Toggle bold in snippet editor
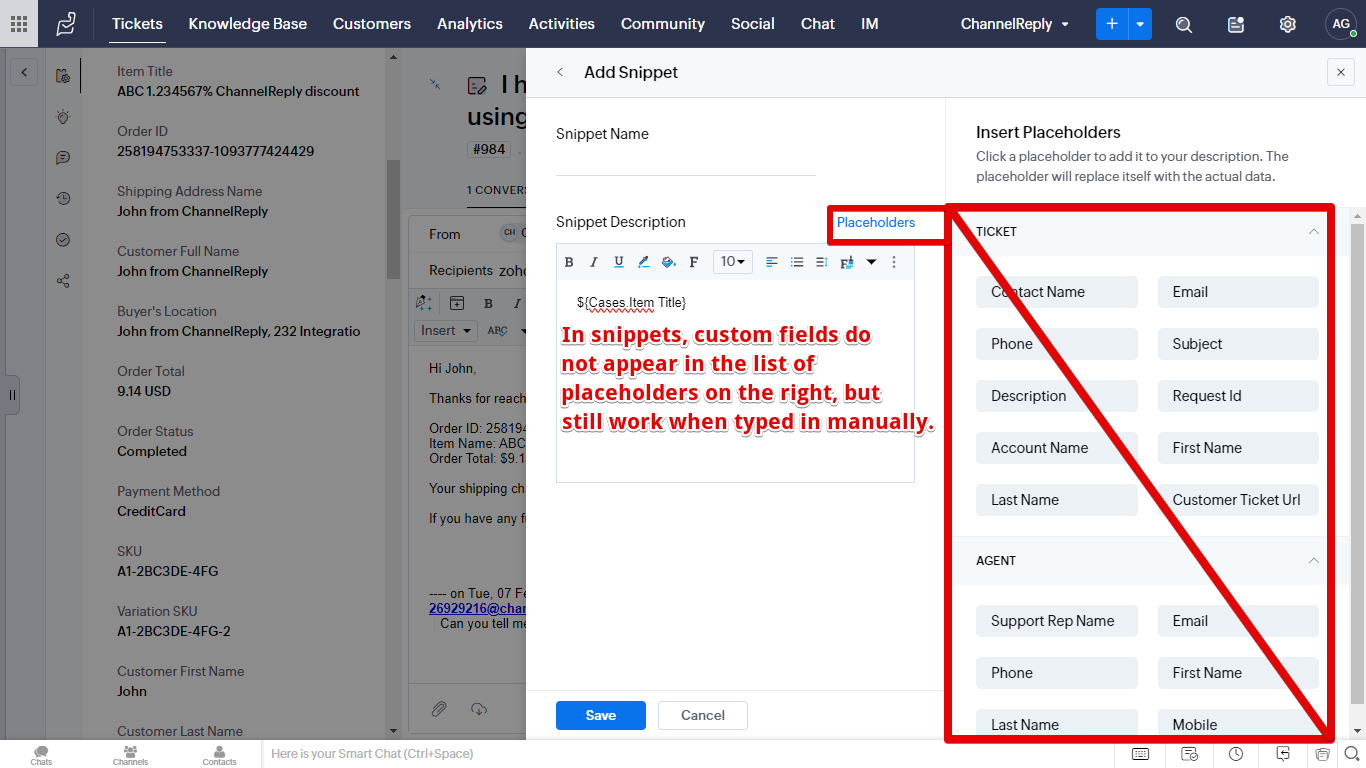Viewport: 1366px width, 768px height. [569, 262]
